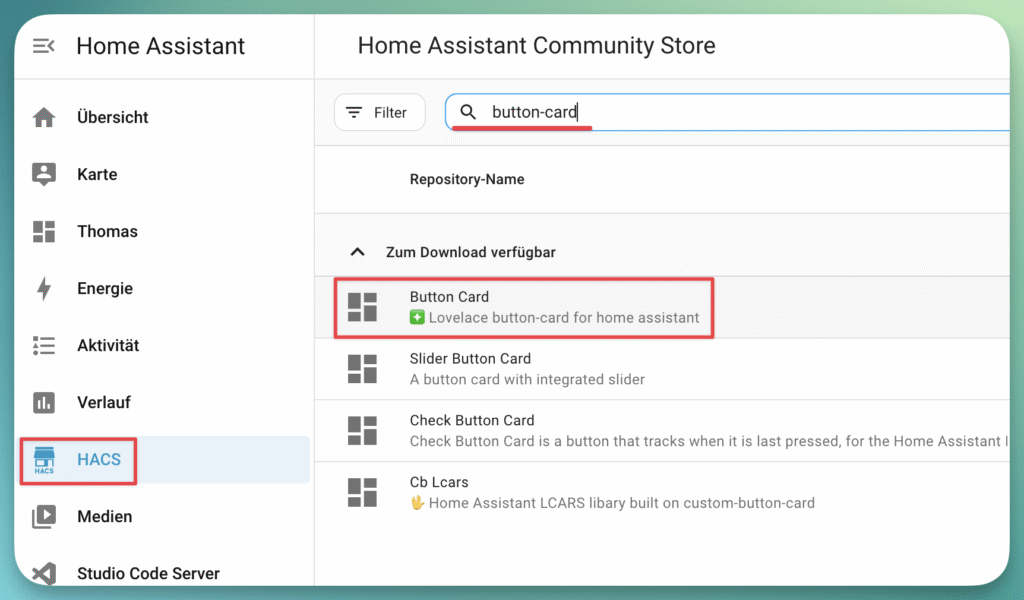Click the Verlauf chart icon

pyautogui.click(x=44, y=403)
